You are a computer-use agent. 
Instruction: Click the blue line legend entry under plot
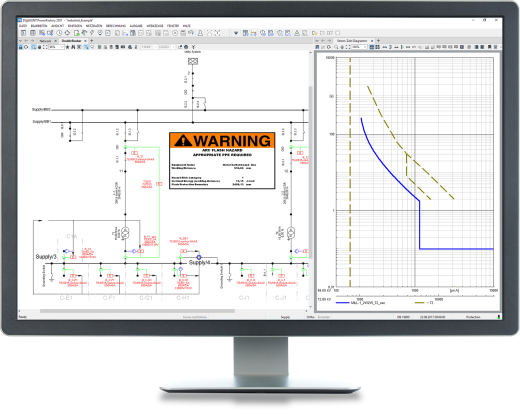361,303
